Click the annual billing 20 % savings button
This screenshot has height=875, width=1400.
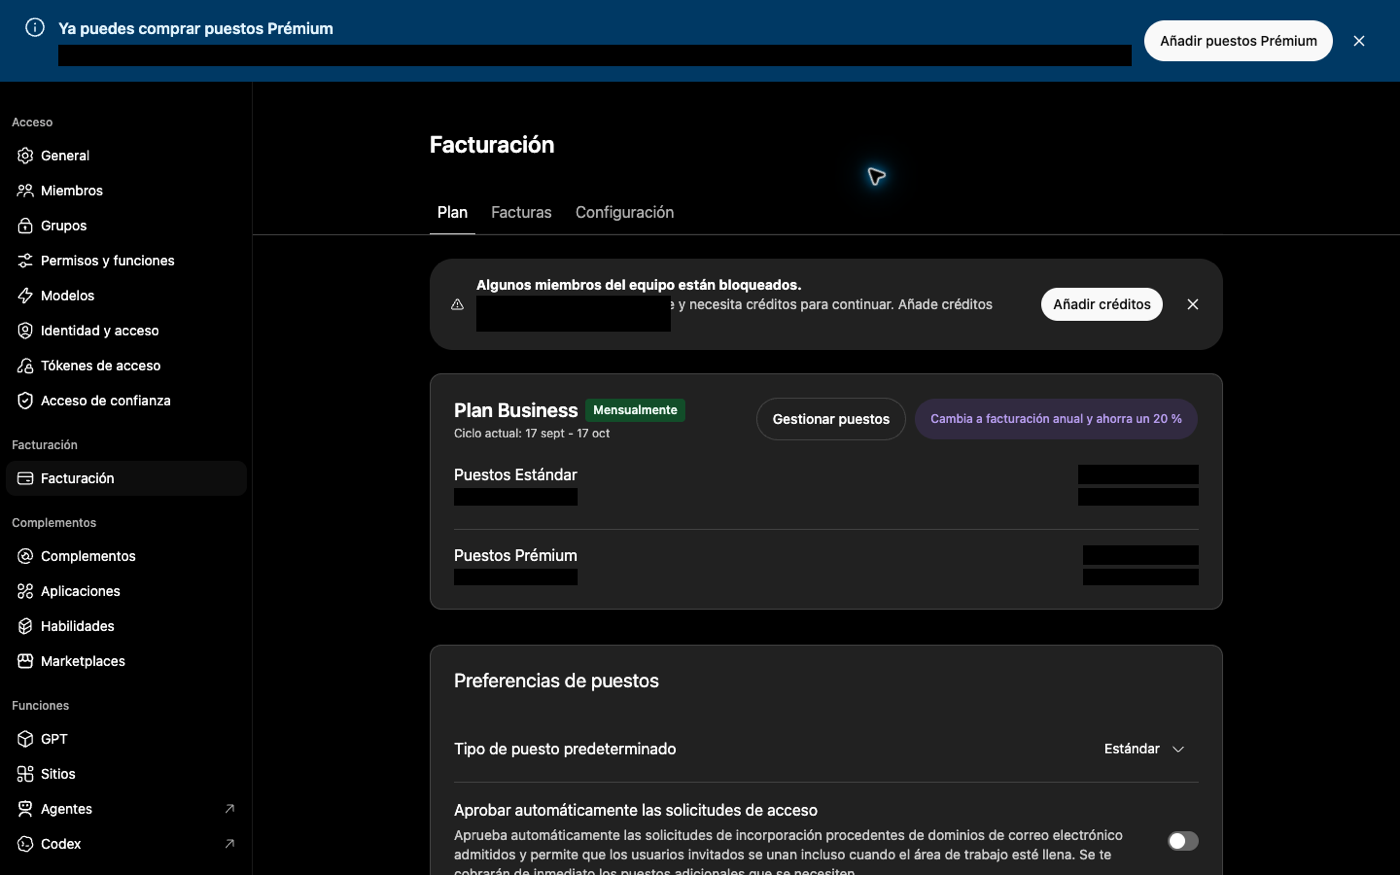[1056, 419]
